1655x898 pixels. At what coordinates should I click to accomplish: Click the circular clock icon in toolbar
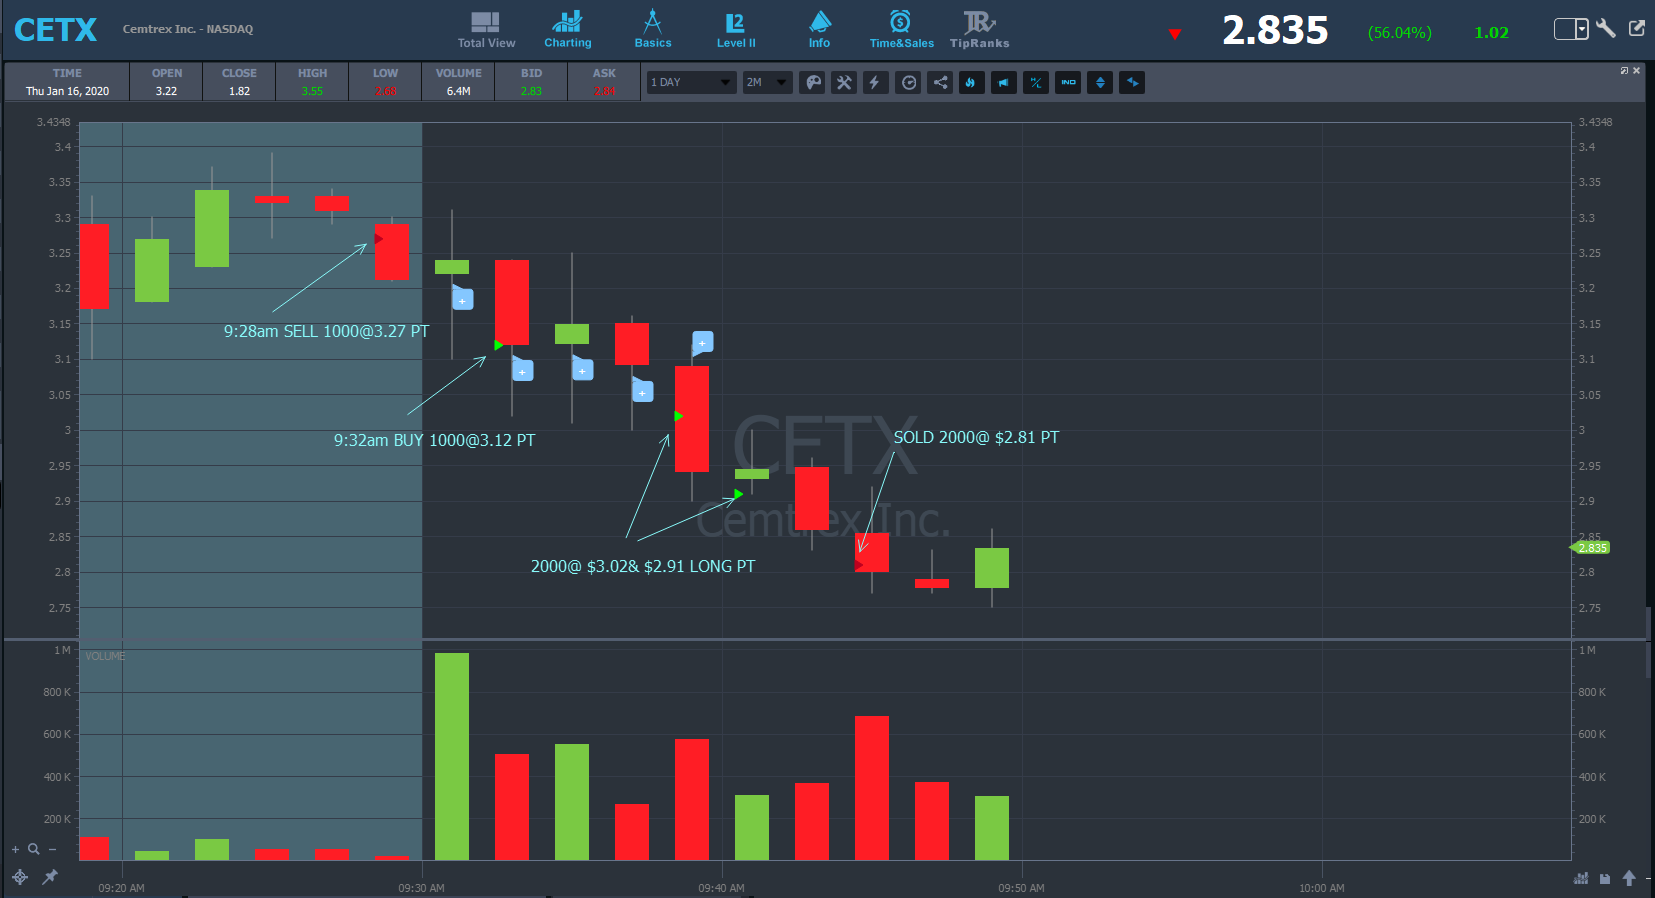[x=909, y=82]
